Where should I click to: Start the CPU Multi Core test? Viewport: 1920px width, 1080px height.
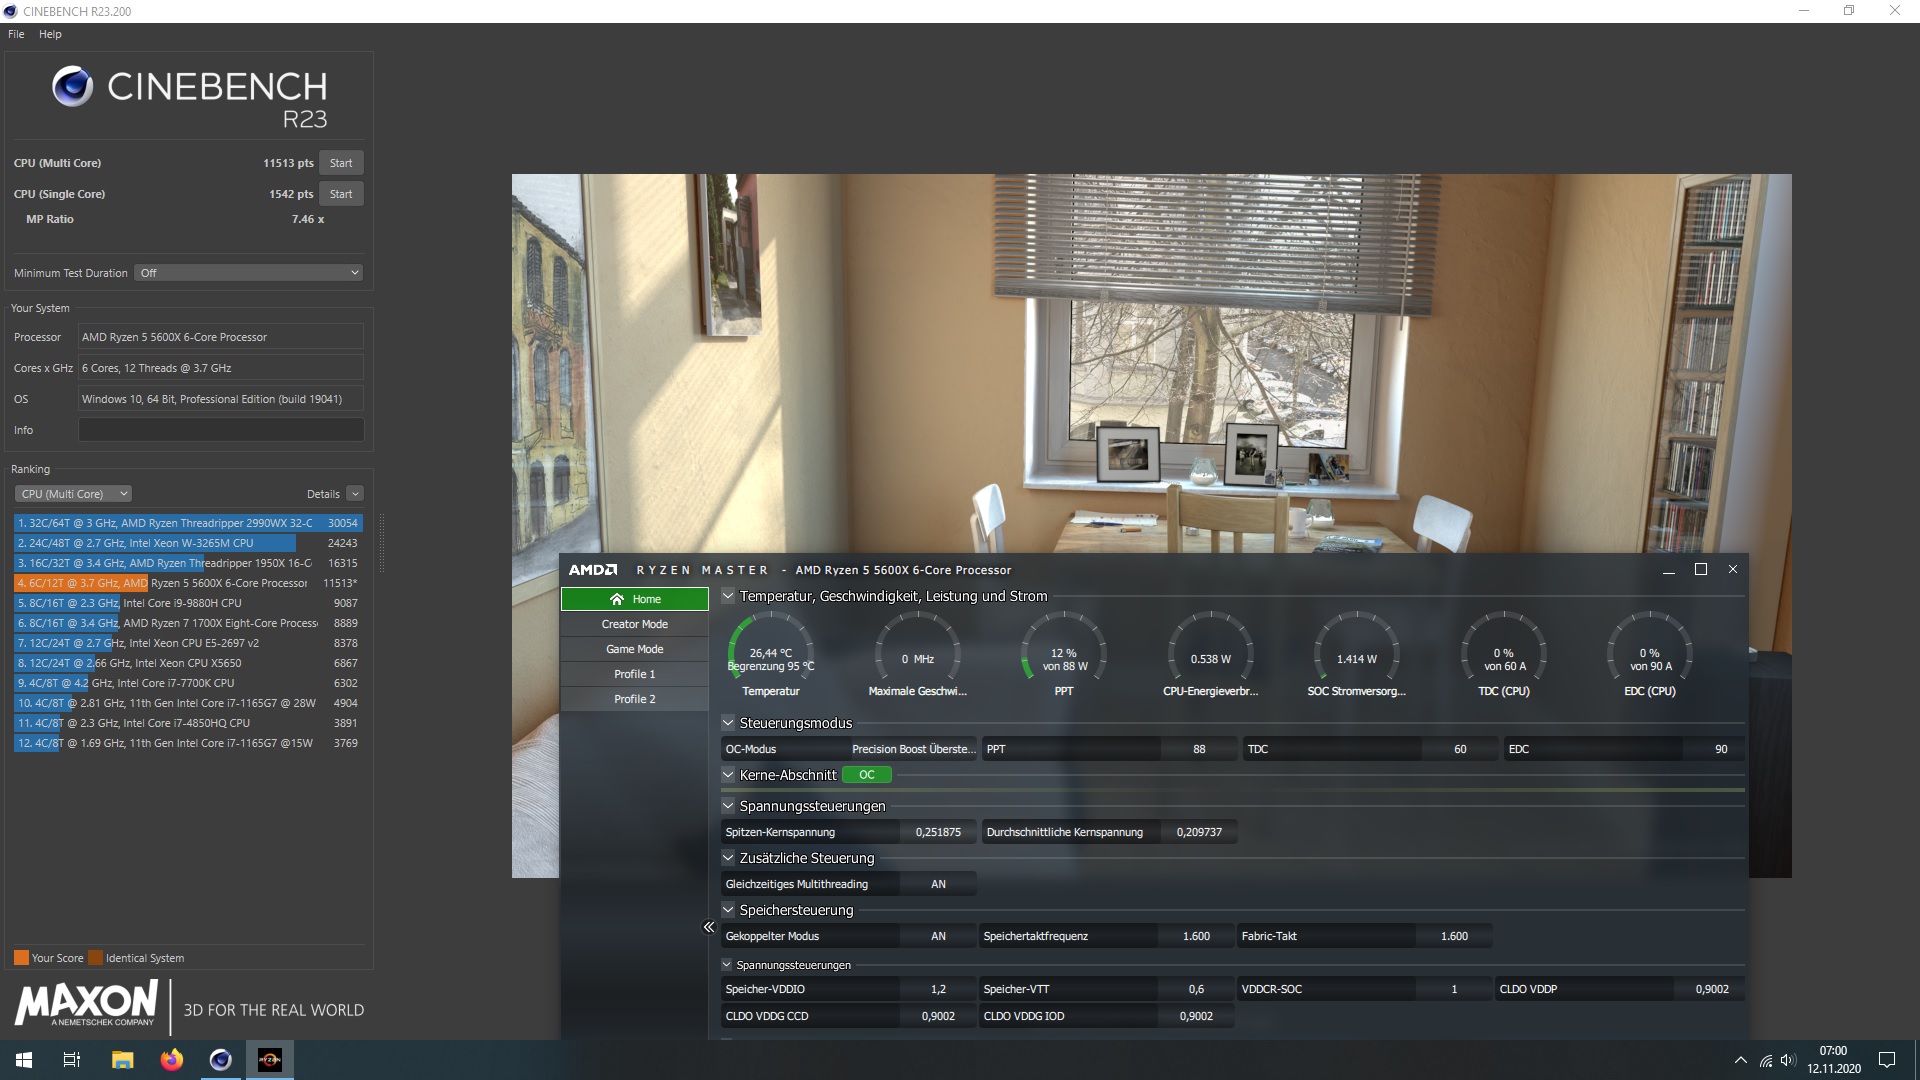(x=341, y=163)
